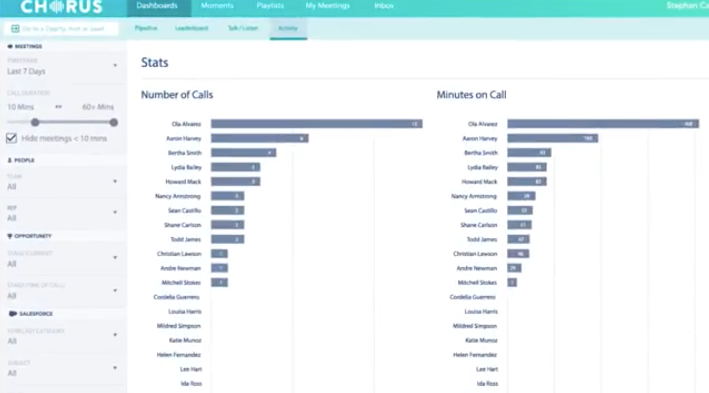Click Howard Mack name in Number of Calls
Viewport: 709px width, 393px height.
[x=183, y=182]
